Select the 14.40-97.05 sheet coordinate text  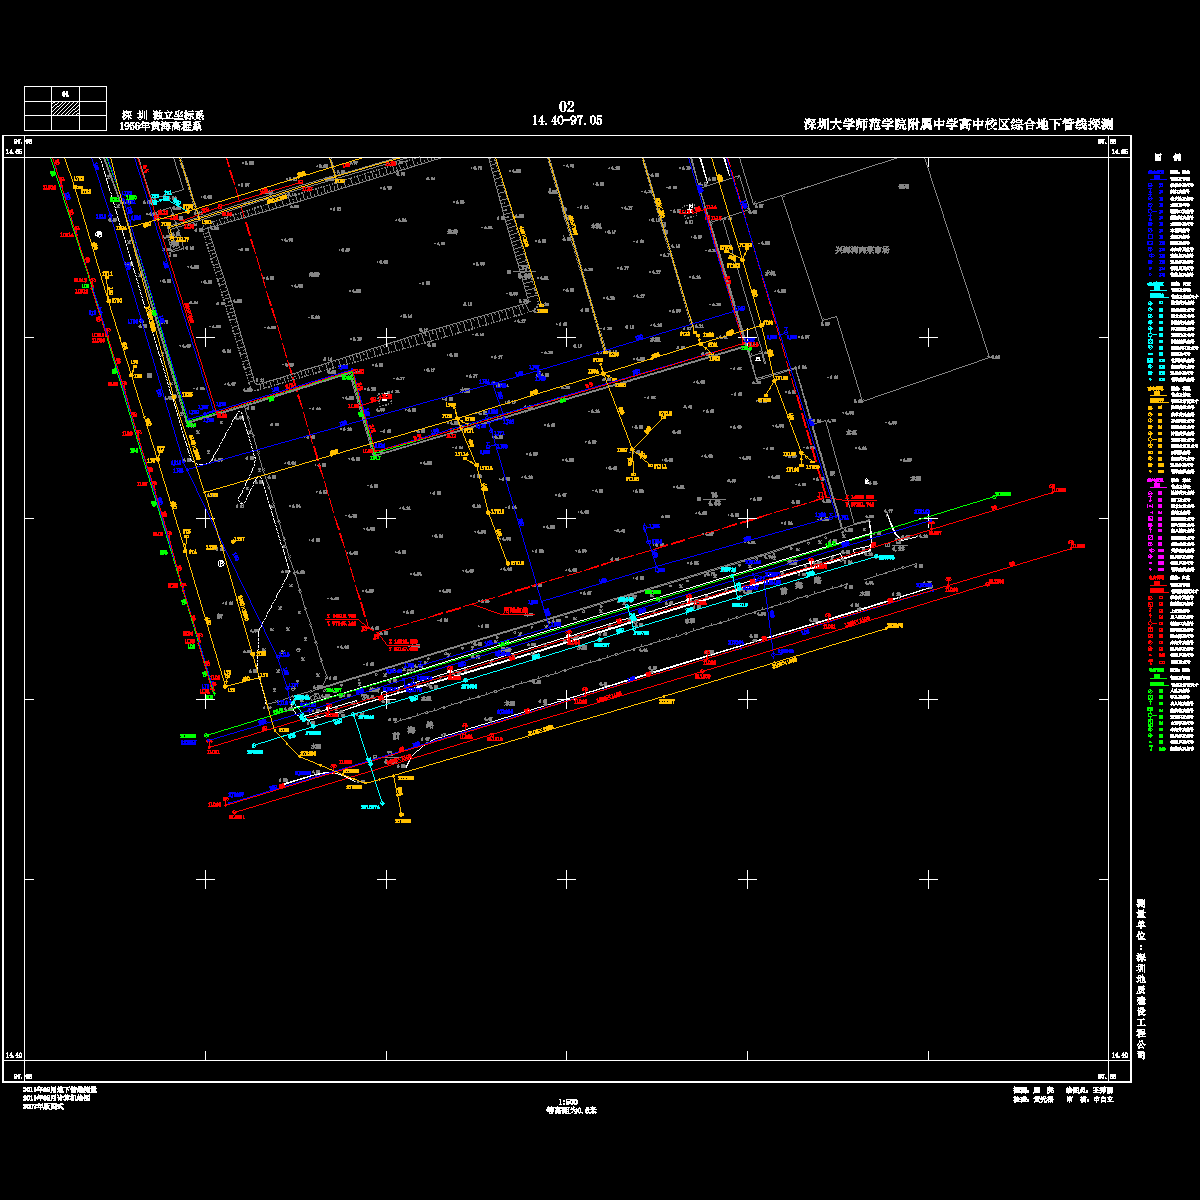click(x=566, y=120)
